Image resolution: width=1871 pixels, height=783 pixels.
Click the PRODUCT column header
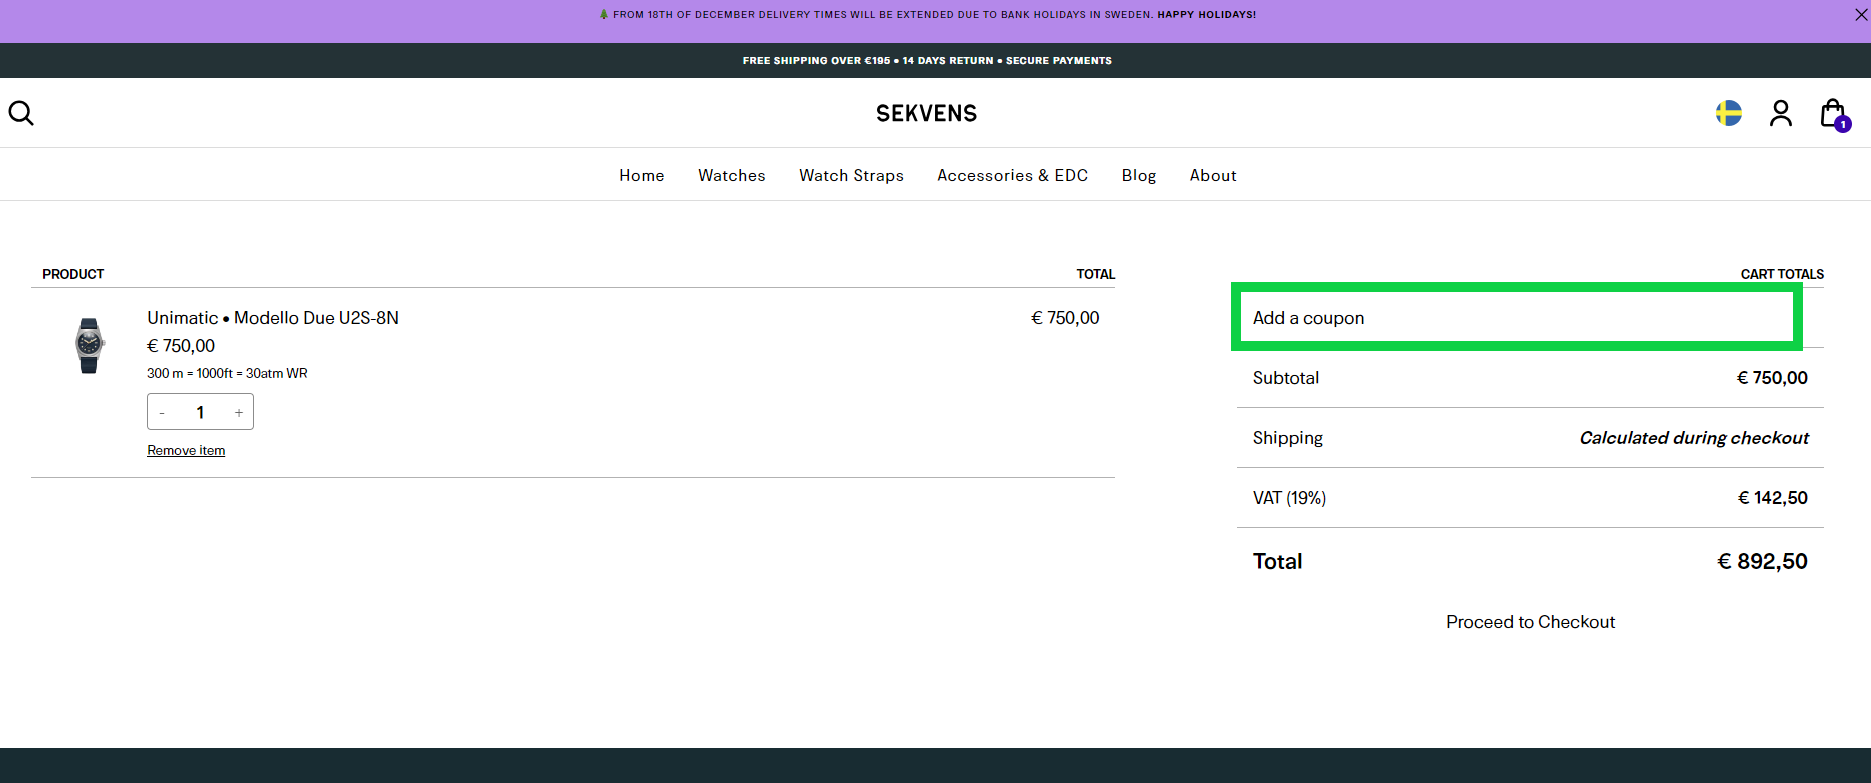coord(73,274)
